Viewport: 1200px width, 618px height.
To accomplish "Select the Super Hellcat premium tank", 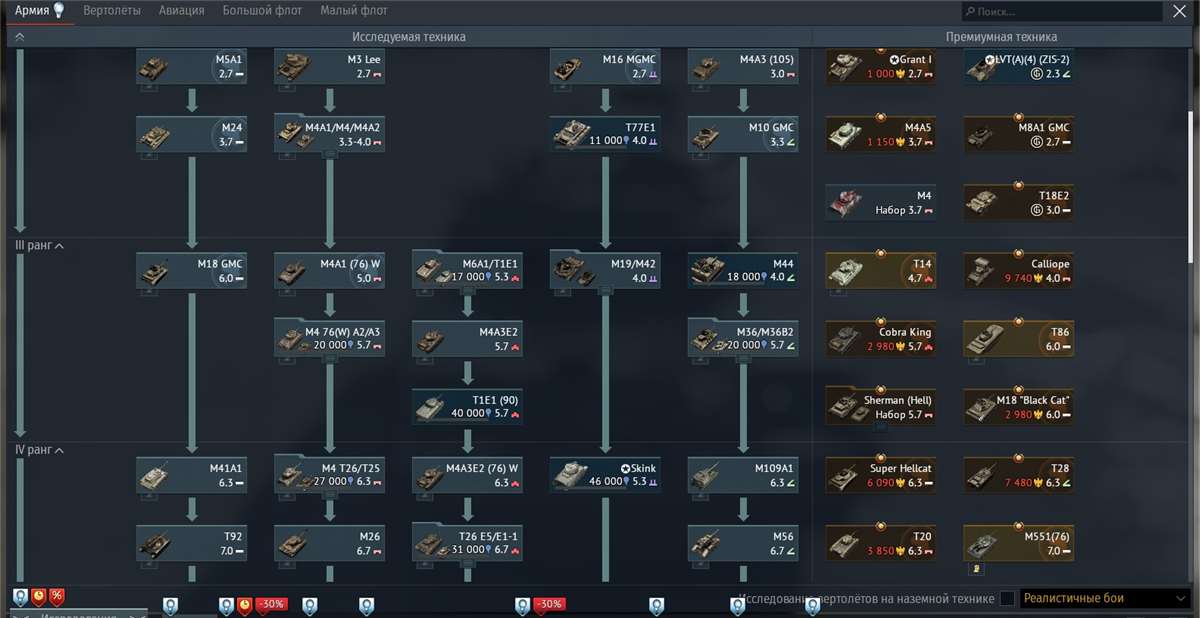I will click(x=880, y=474).
